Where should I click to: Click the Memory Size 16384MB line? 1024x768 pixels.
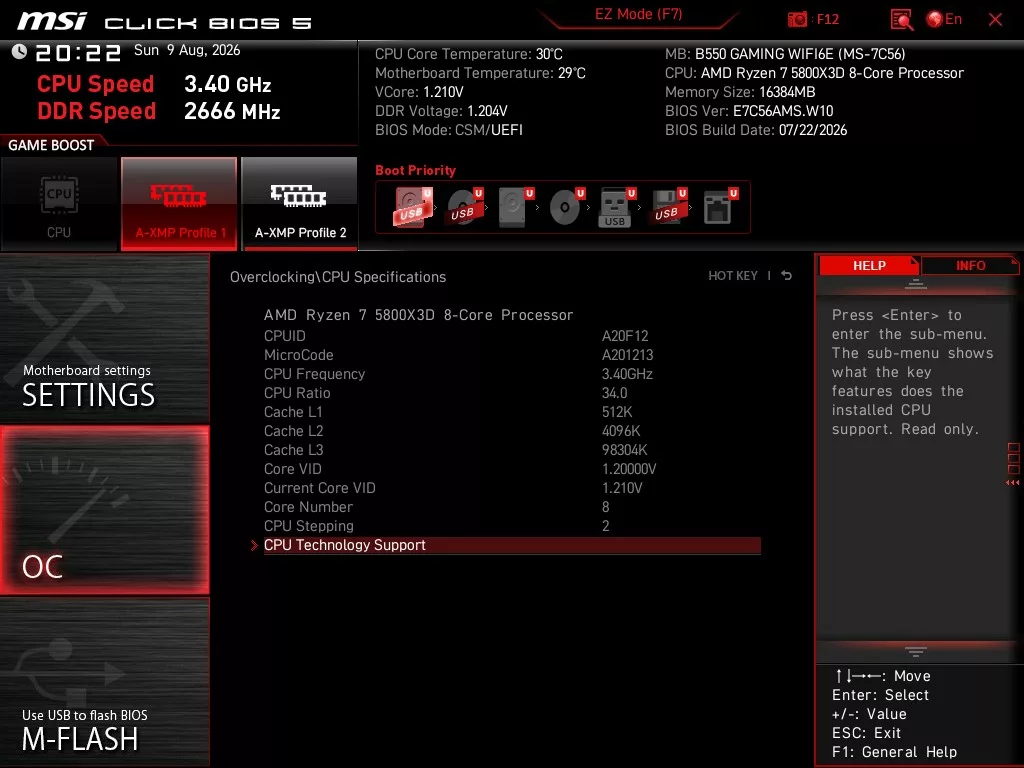point(740,92)
